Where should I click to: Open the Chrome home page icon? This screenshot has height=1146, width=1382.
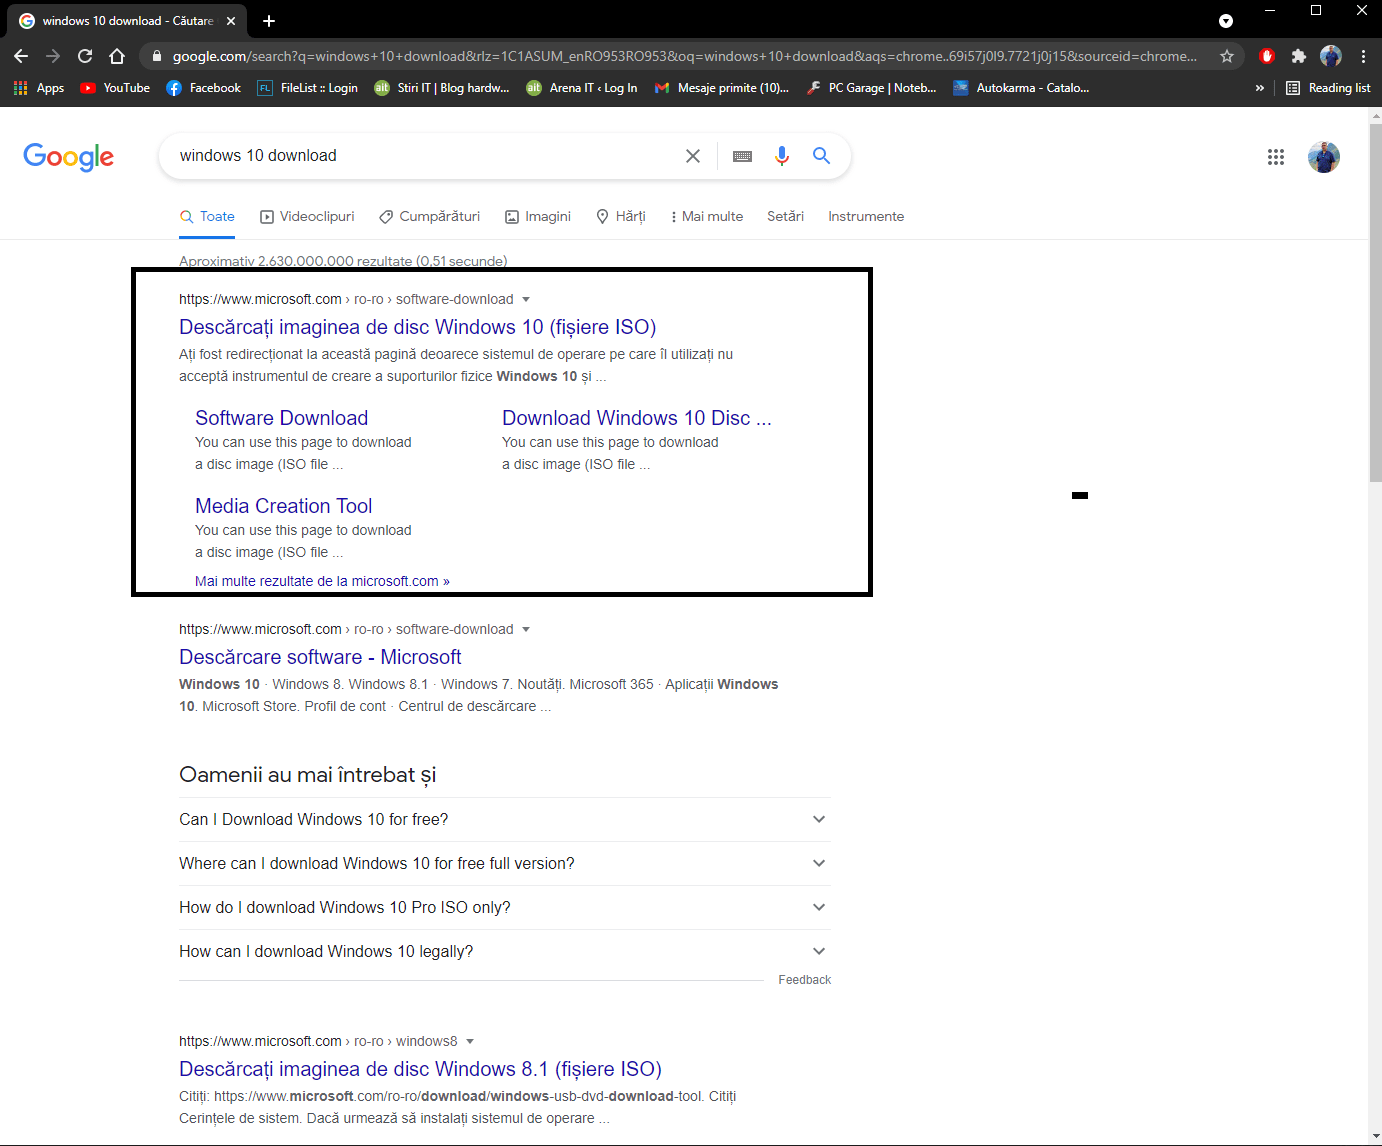click(x=117, y=56)
